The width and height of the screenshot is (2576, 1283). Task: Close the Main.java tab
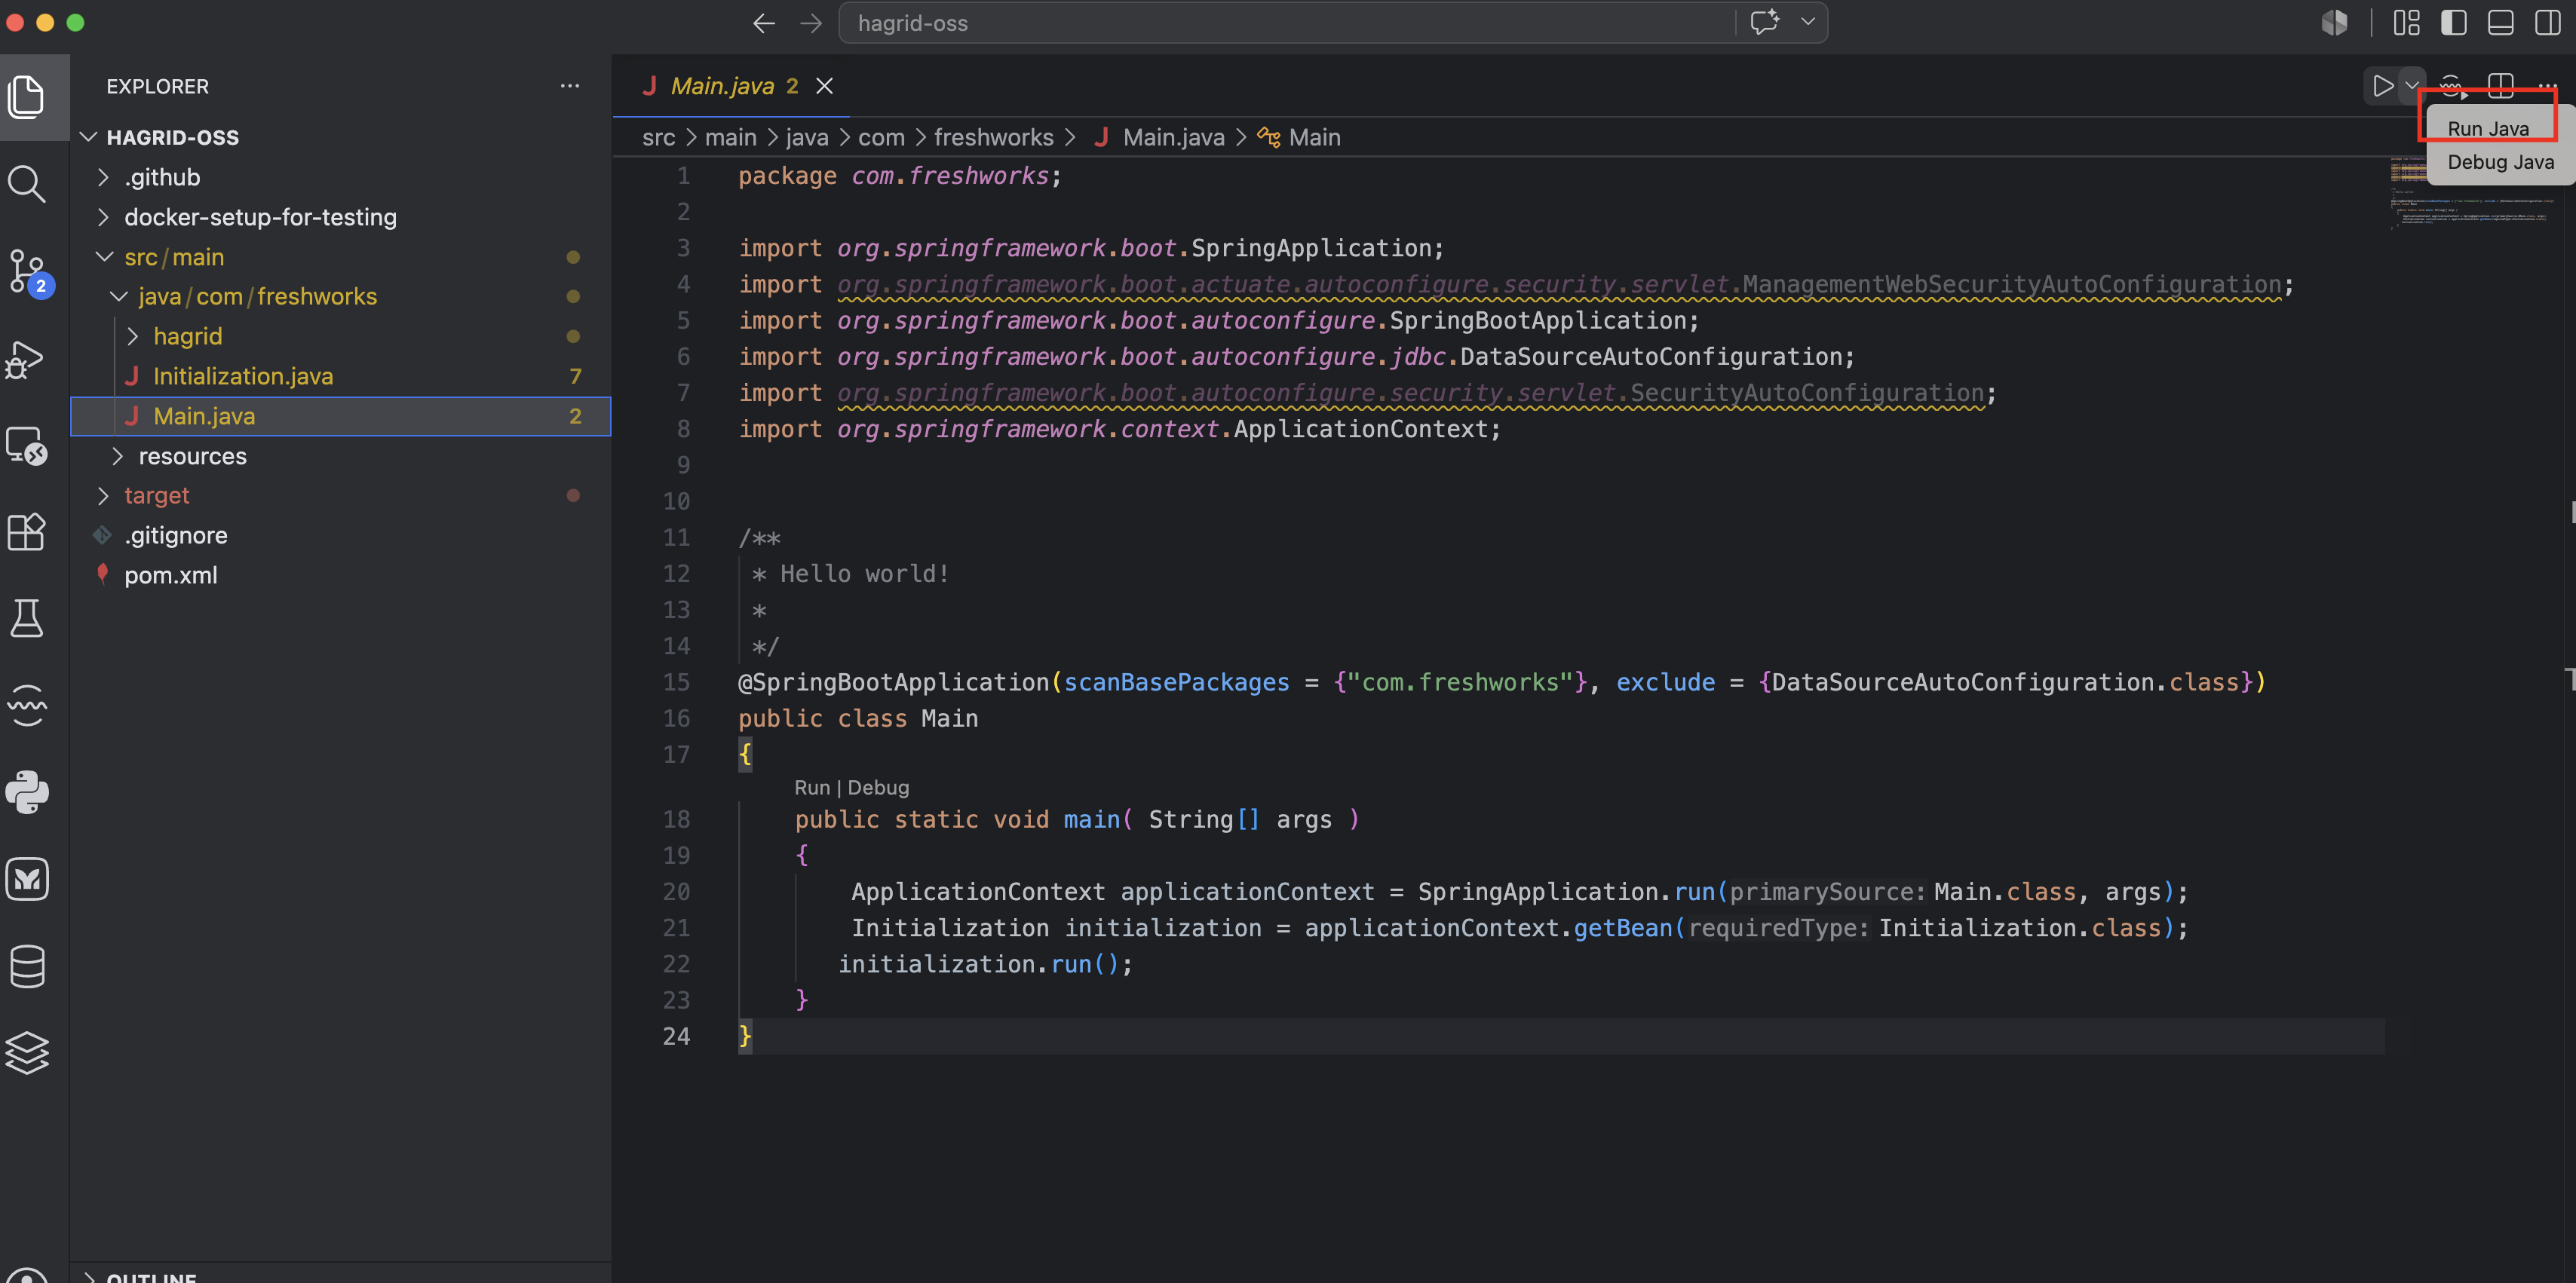click(x=824, y=86)
